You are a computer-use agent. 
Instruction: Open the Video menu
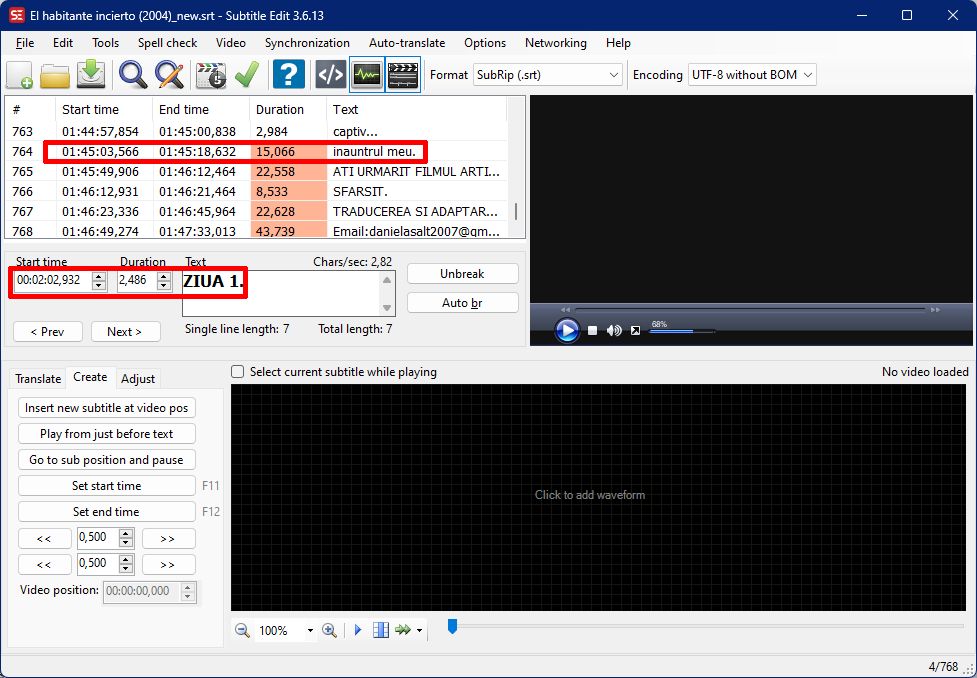pos(231,43)
